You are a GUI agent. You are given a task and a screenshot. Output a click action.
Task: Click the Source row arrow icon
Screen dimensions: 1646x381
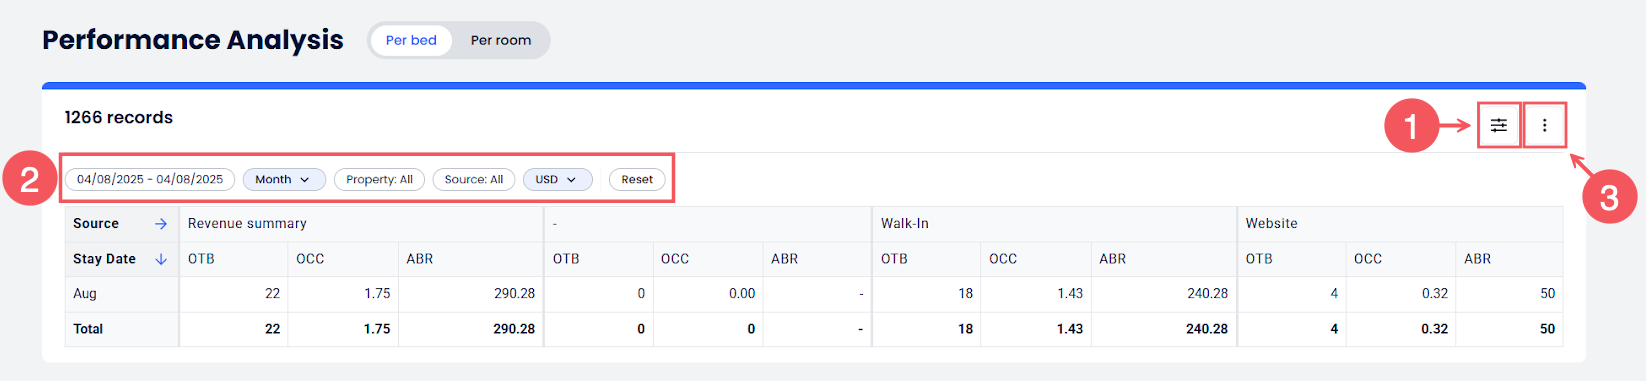pos(161,224)
